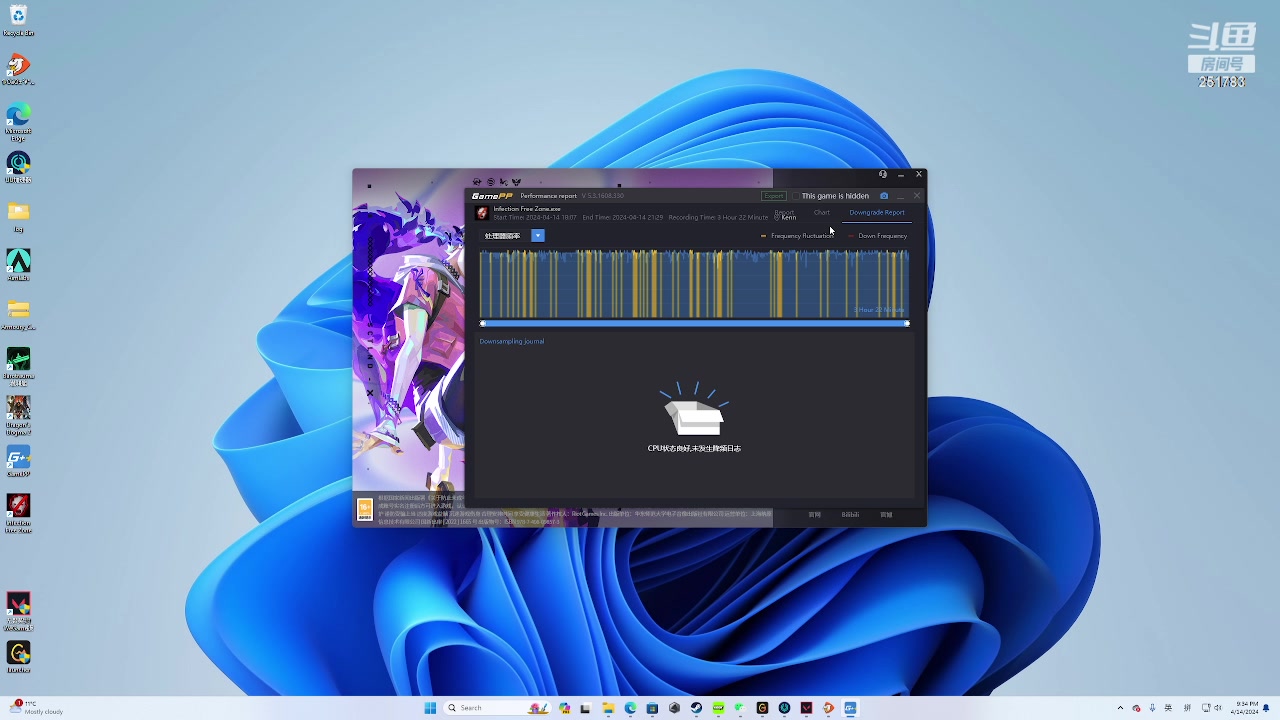Open the Microsoft Edge desktop shortcut

coord(18,121)
